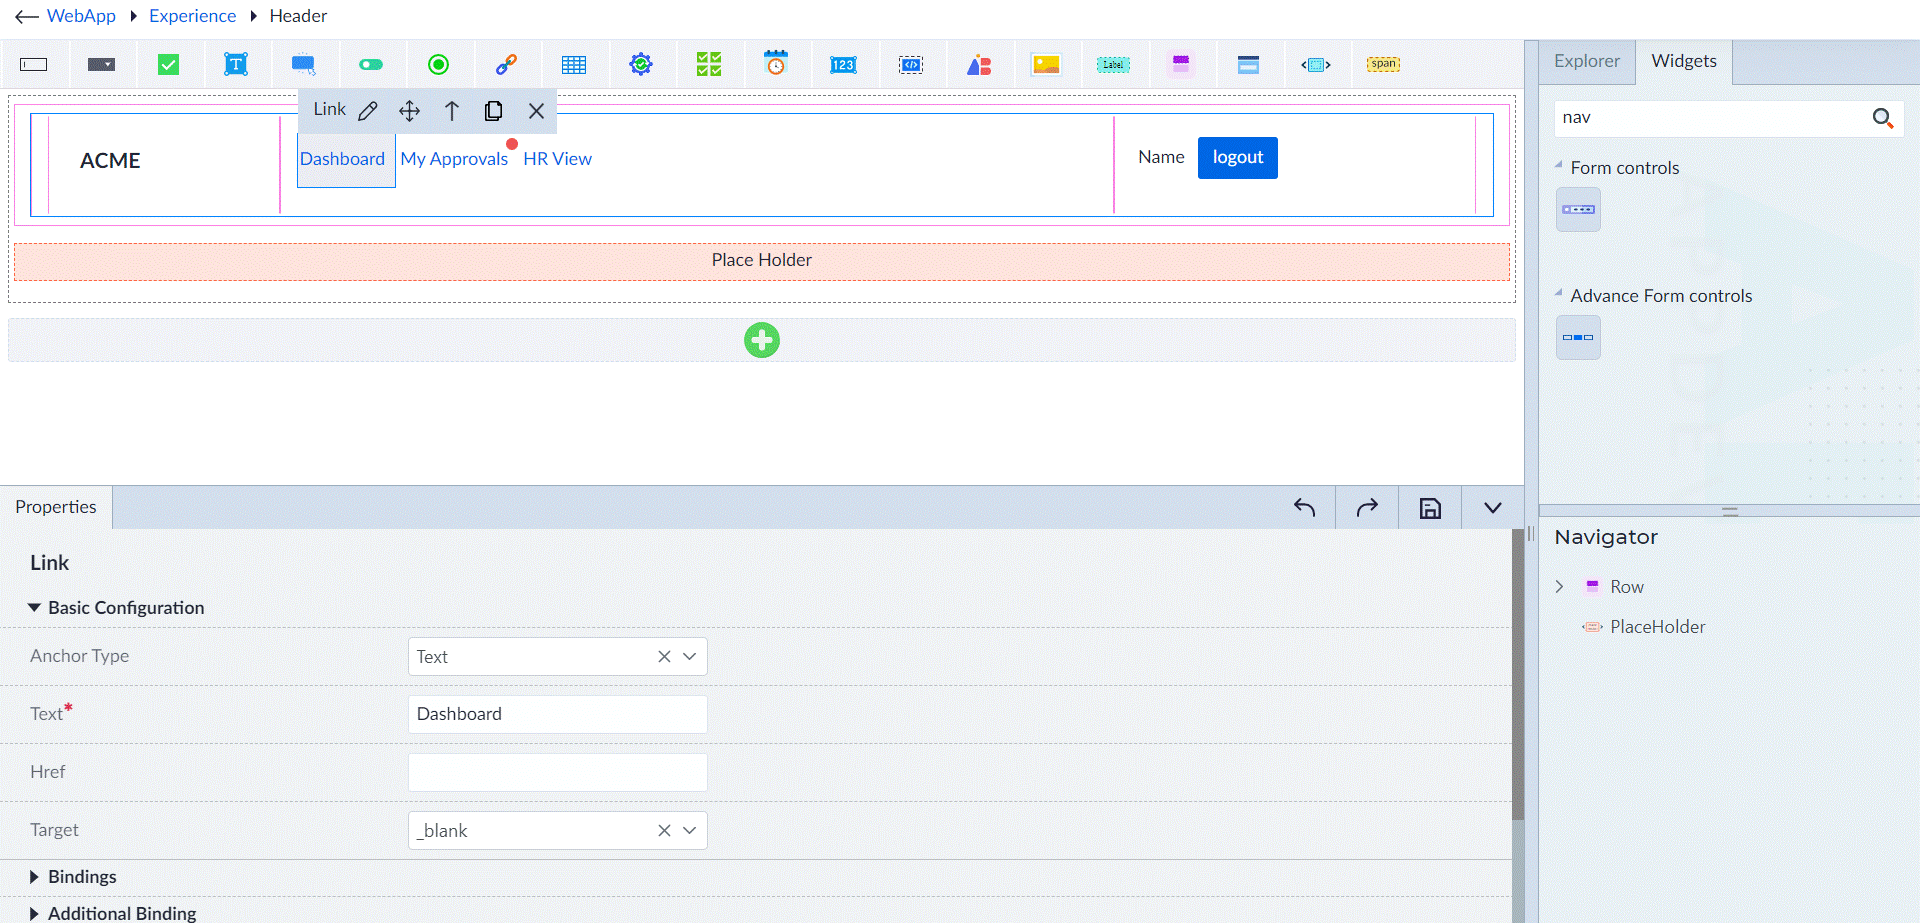Select the dropdown widget icon in toolbar

point(101,65)
